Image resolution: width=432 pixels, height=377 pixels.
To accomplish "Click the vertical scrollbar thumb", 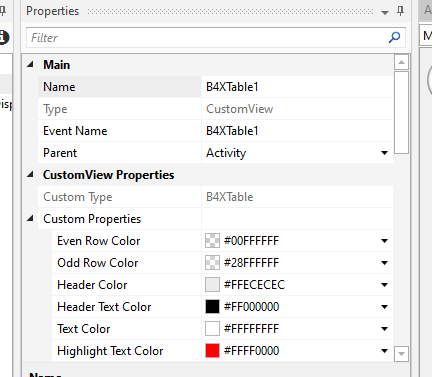I will point(401,112).
